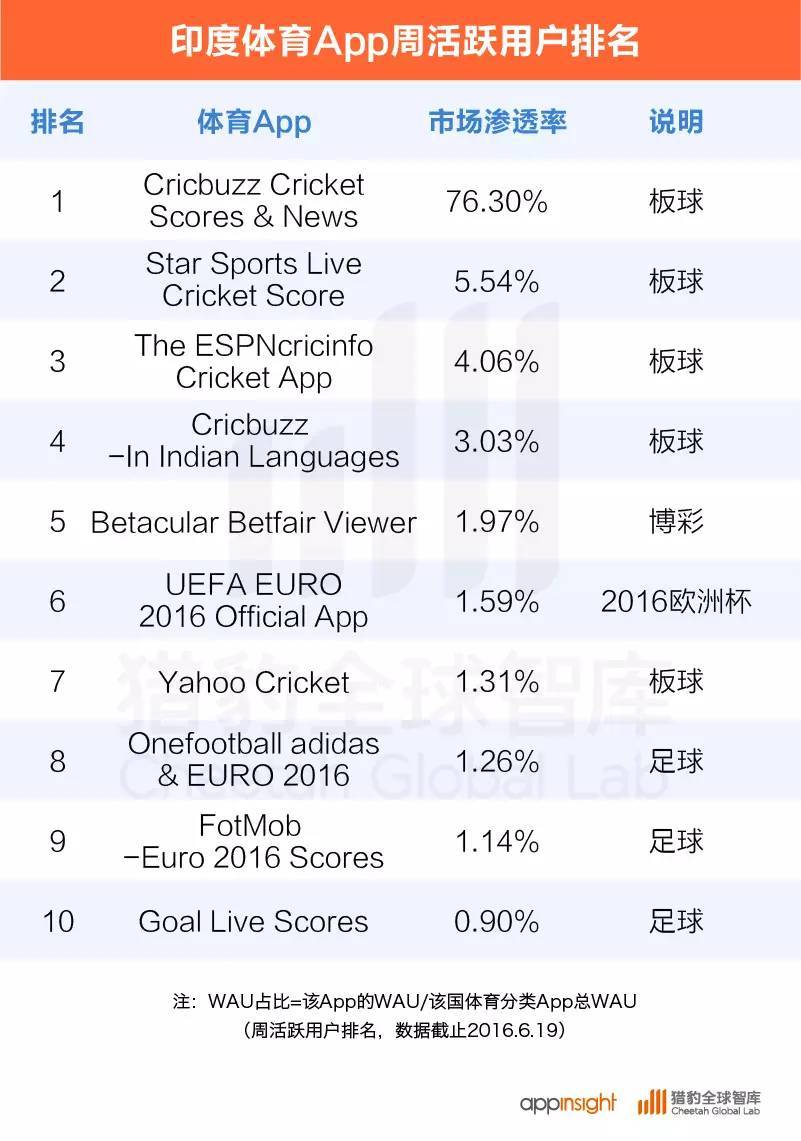Select The ESPNcricinfo Cricket App entry
This screenshot has width=801, height=1141.
pos(253,361)
